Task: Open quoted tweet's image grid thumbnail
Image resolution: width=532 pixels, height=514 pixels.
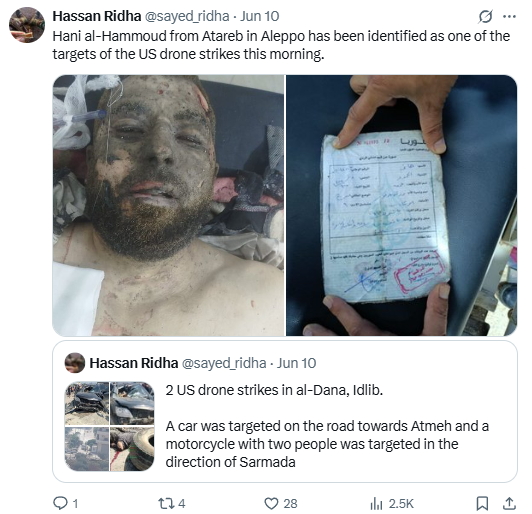Action: (109, 426)
